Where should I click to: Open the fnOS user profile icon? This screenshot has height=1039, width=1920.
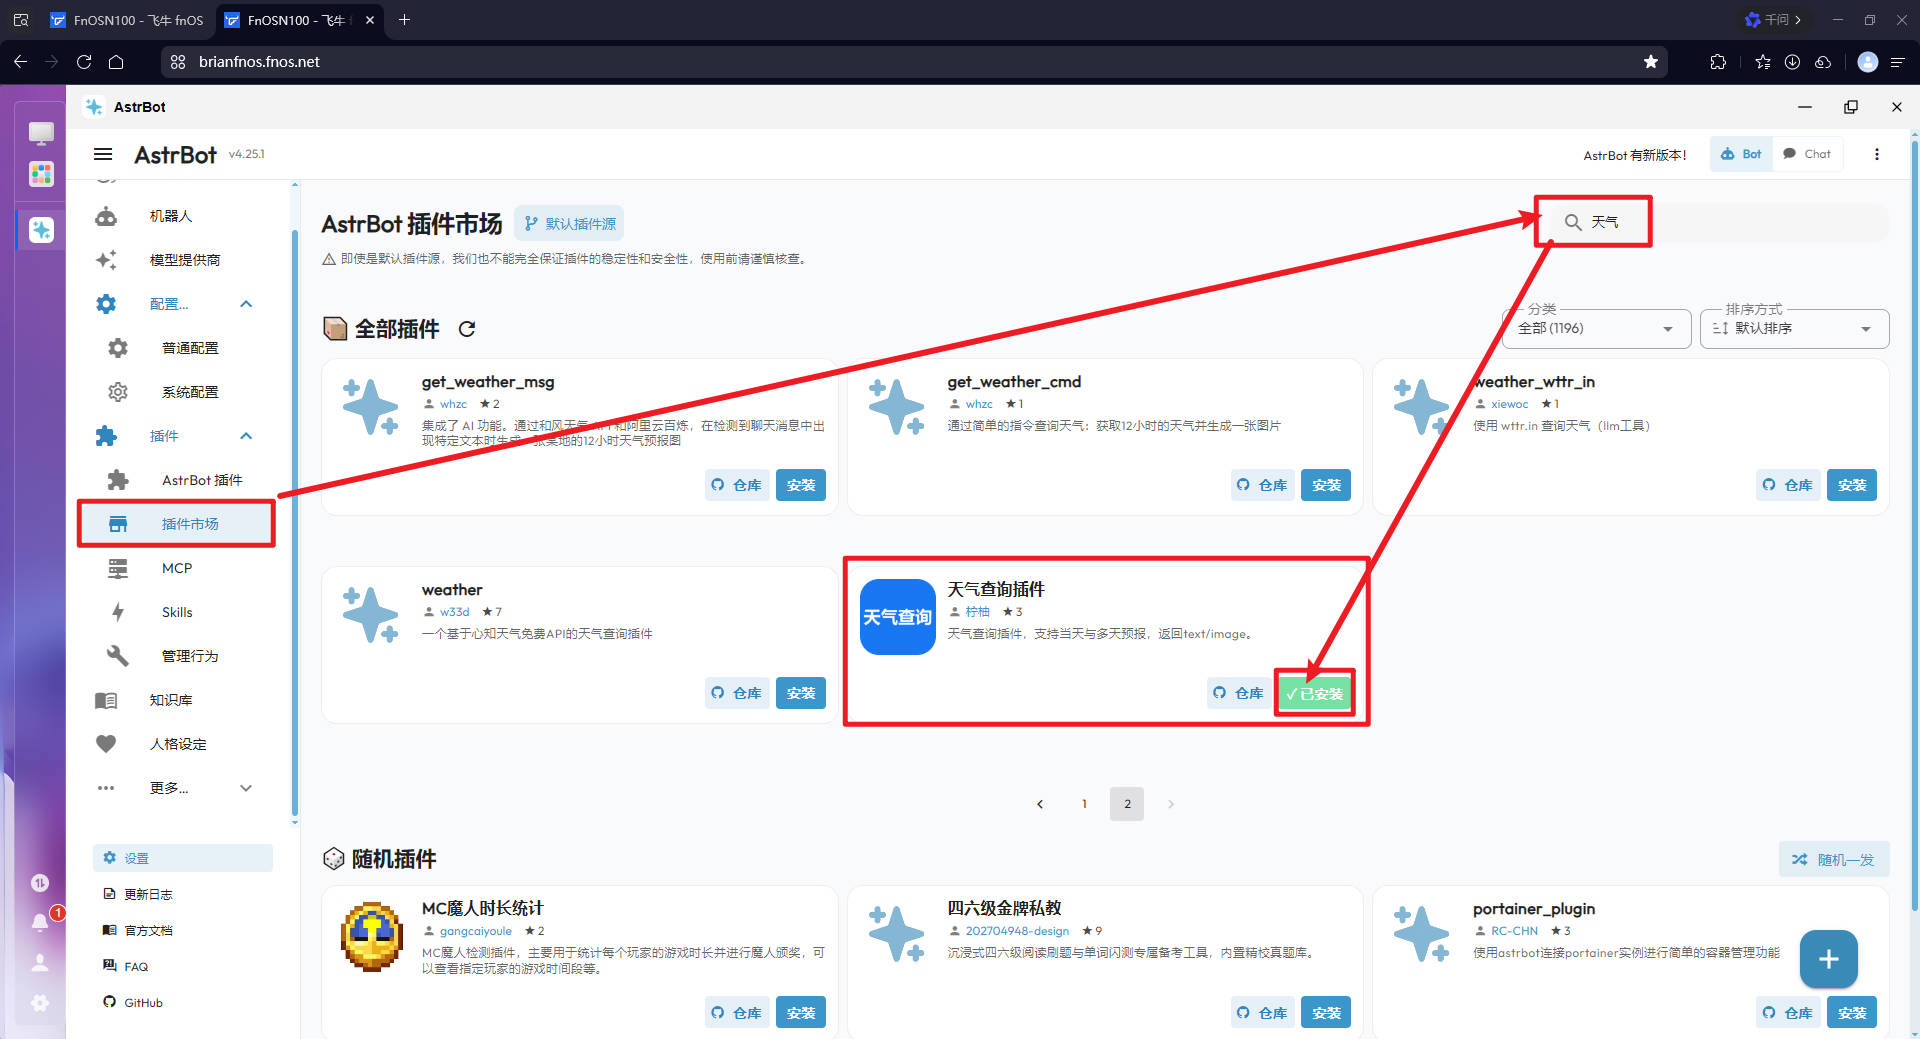tap(40, 963)
